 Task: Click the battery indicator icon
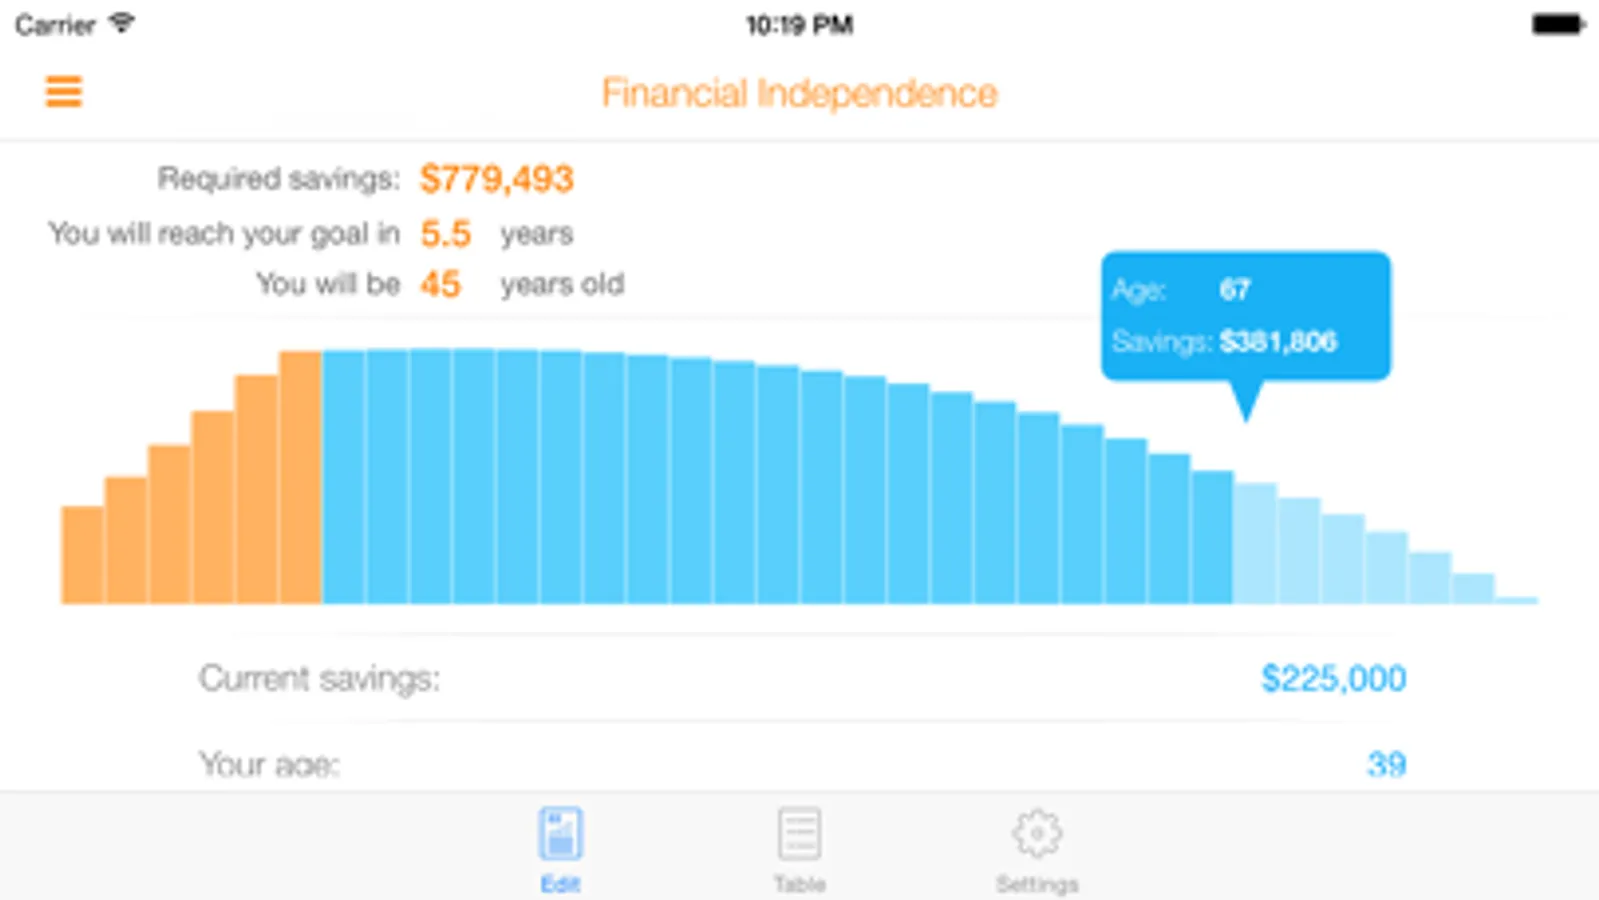click(x=1558, y=25)
